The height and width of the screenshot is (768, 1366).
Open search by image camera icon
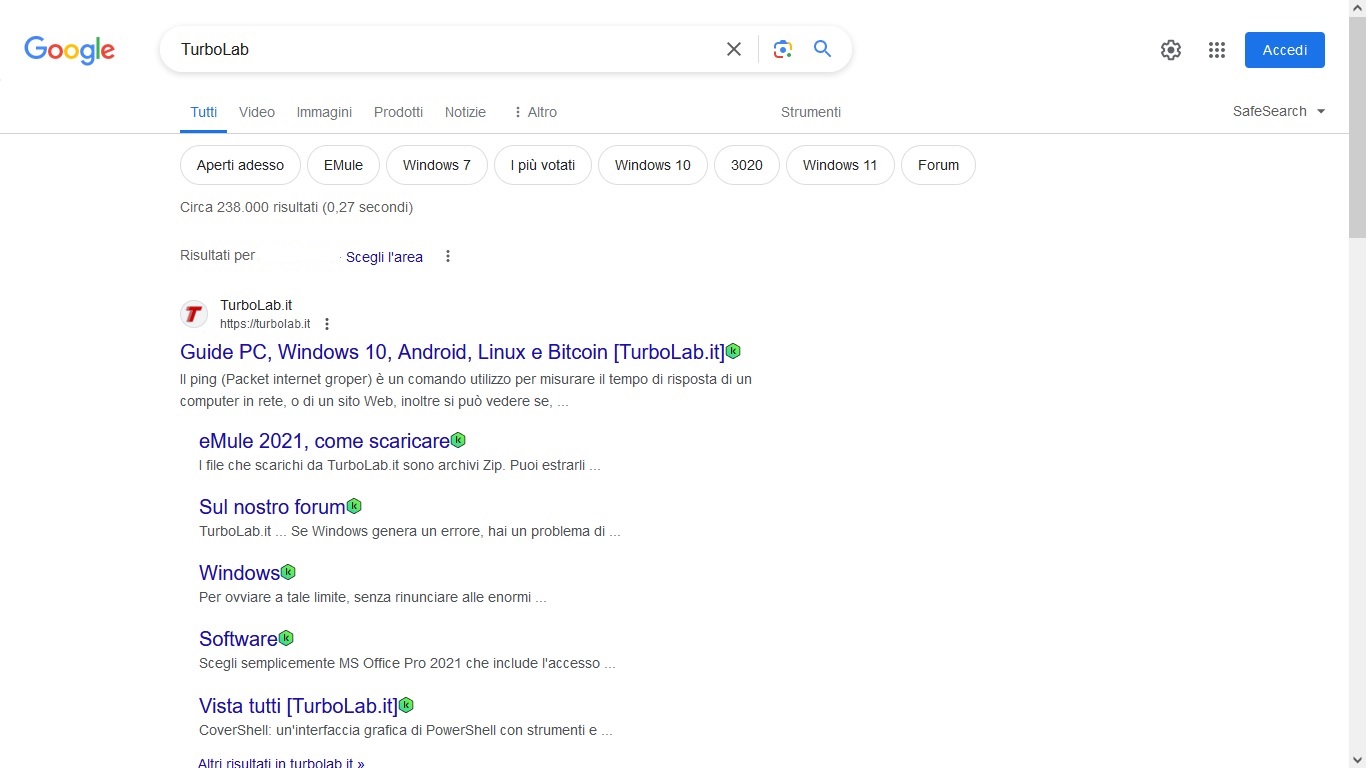(x=782, y=49)
